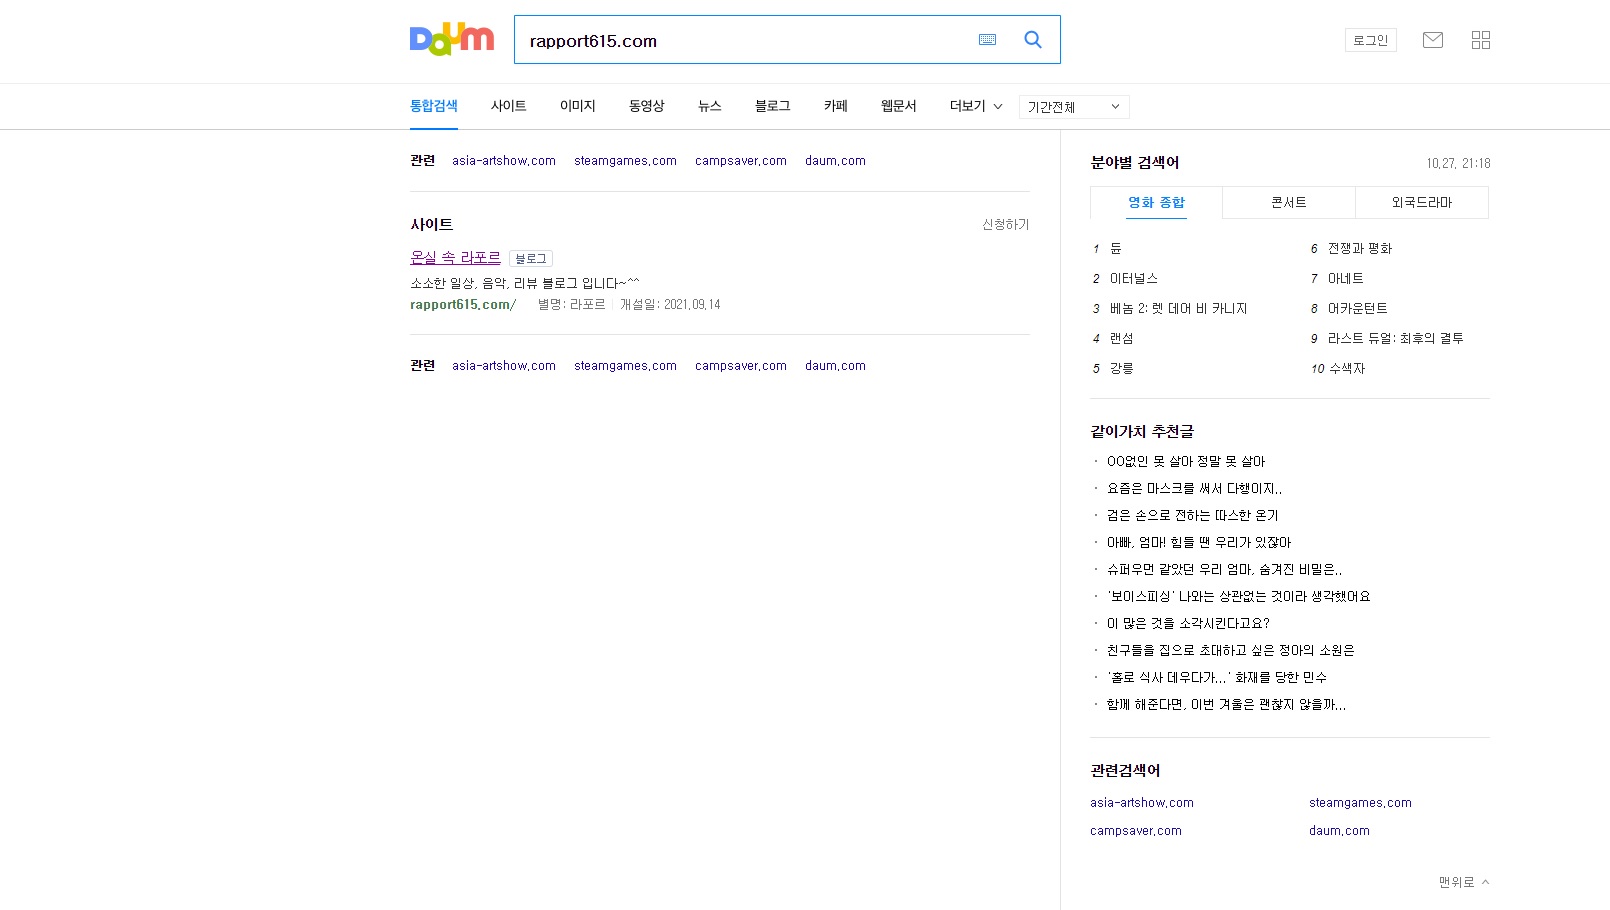Click the Daum logo
The width and height of the screenshot is (1610, 910).
pyautogui.click(x=452, y=40)
